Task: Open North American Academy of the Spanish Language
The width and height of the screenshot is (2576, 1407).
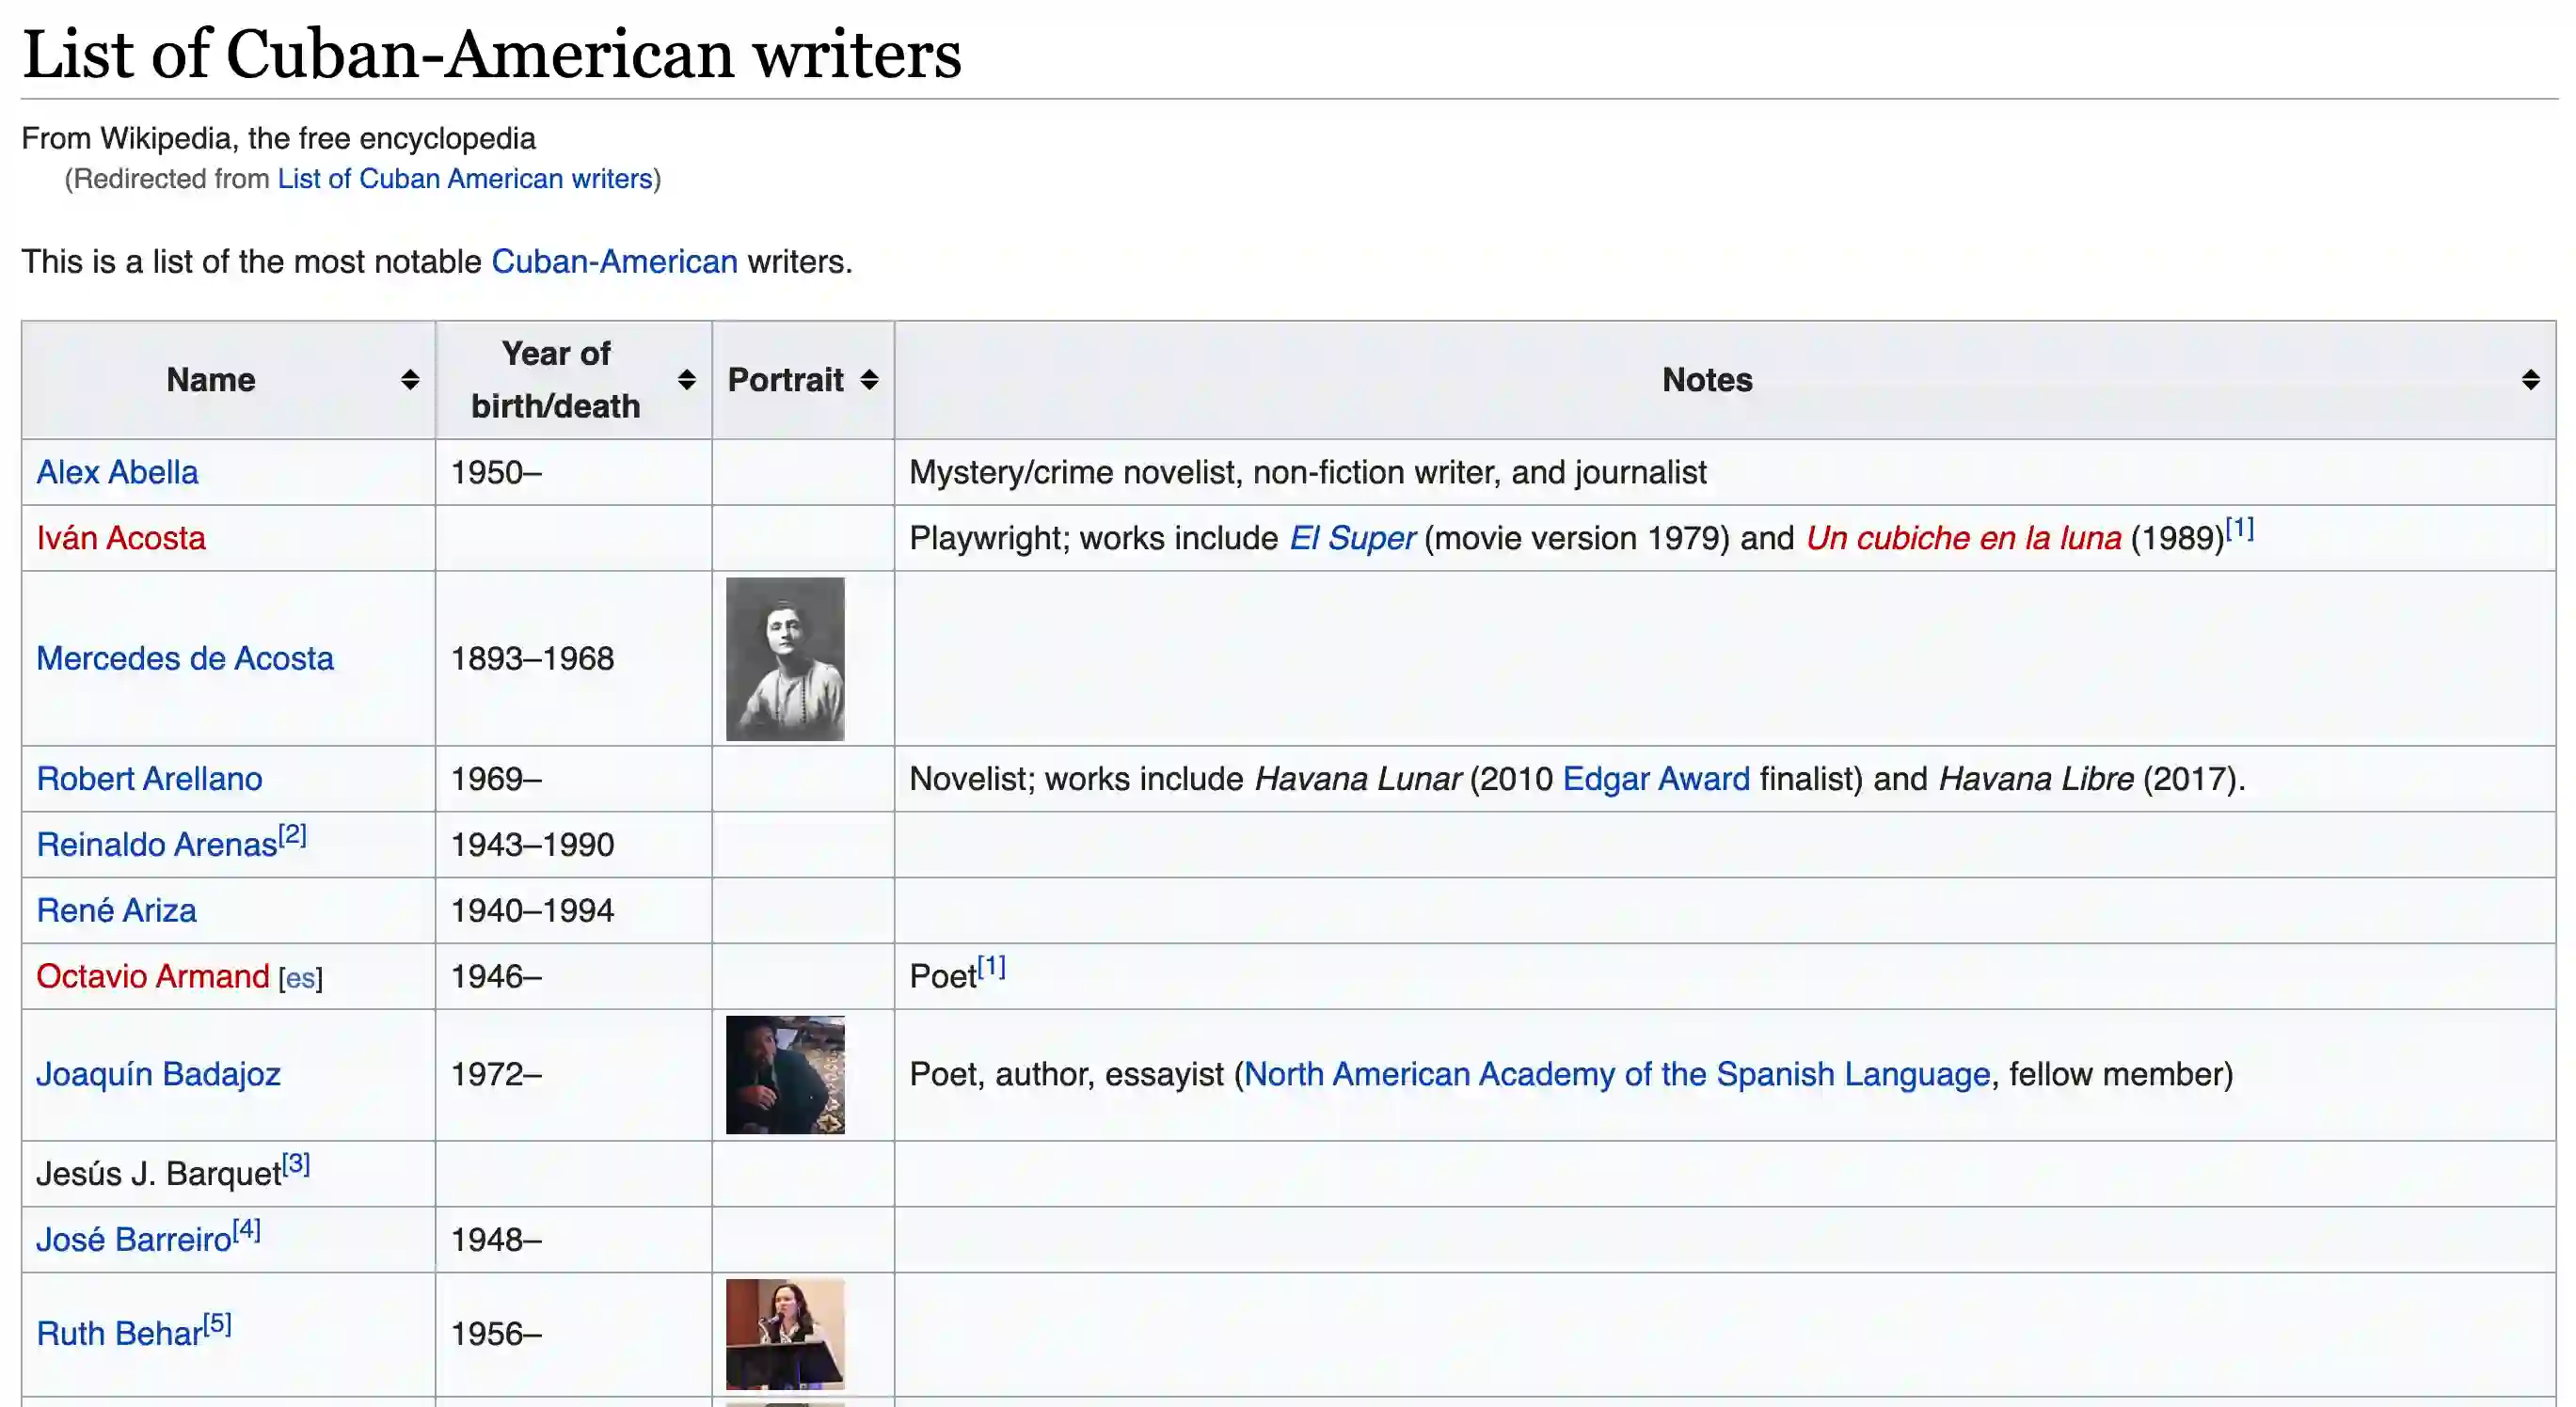Action: click(x=1617, y=1074)
